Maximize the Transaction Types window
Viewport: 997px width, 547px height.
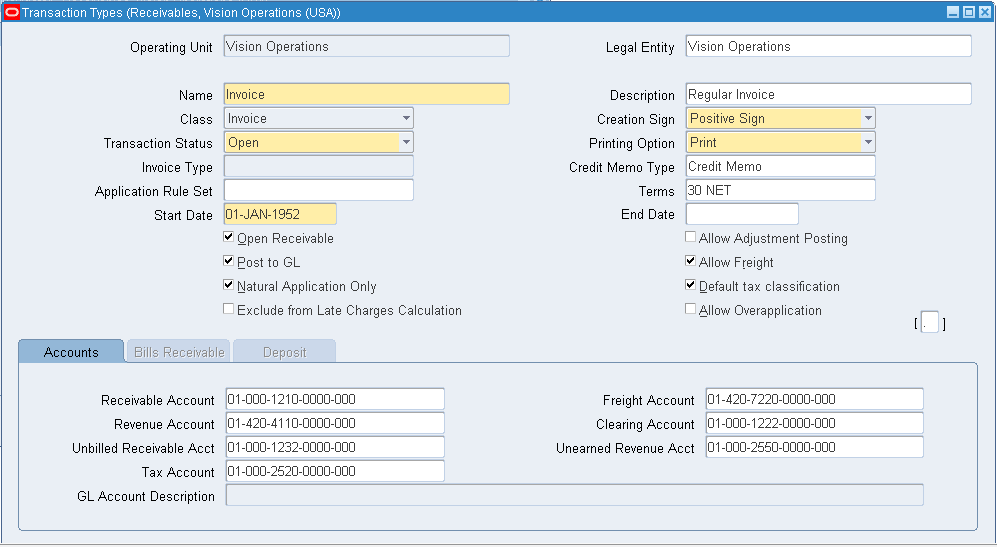[969, 13]
